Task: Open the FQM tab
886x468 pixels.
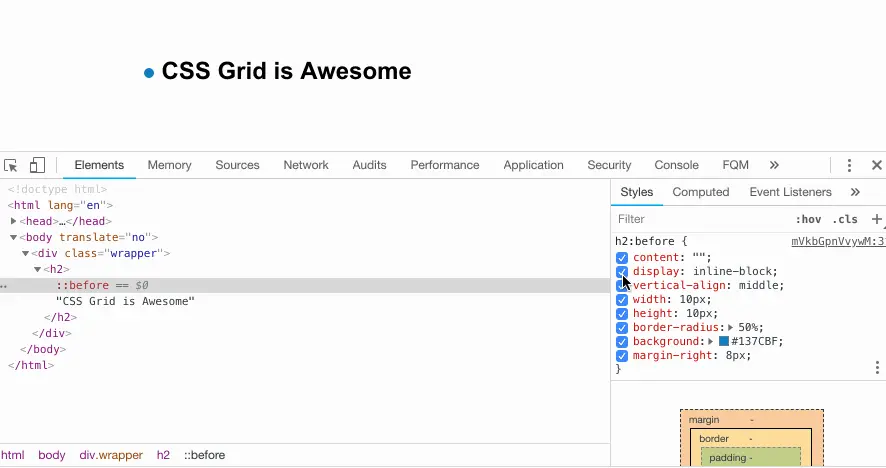Action: coord(735,165)
